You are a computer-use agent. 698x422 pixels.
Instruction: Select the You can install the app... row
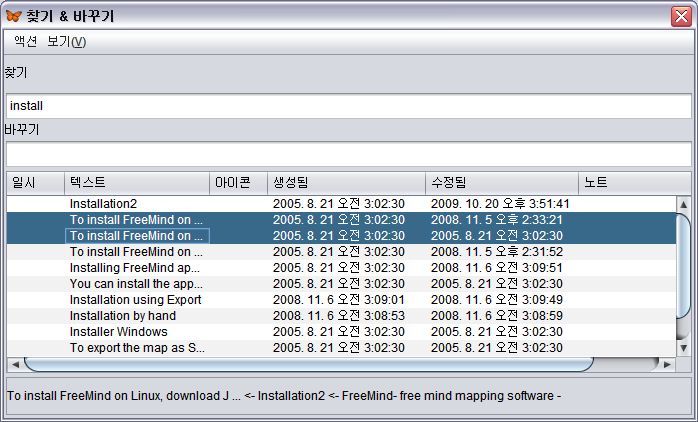pyautogui.click(x=341, y=284)
